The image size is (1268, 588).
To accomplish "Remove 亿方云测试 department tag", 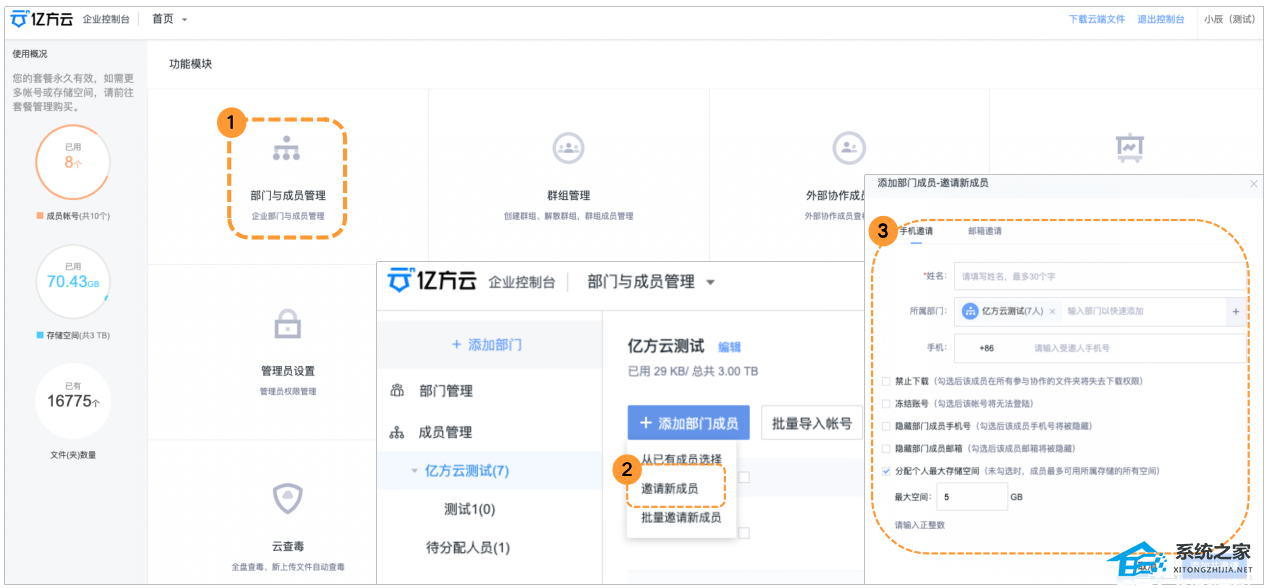I will [x=1052, y=312].
